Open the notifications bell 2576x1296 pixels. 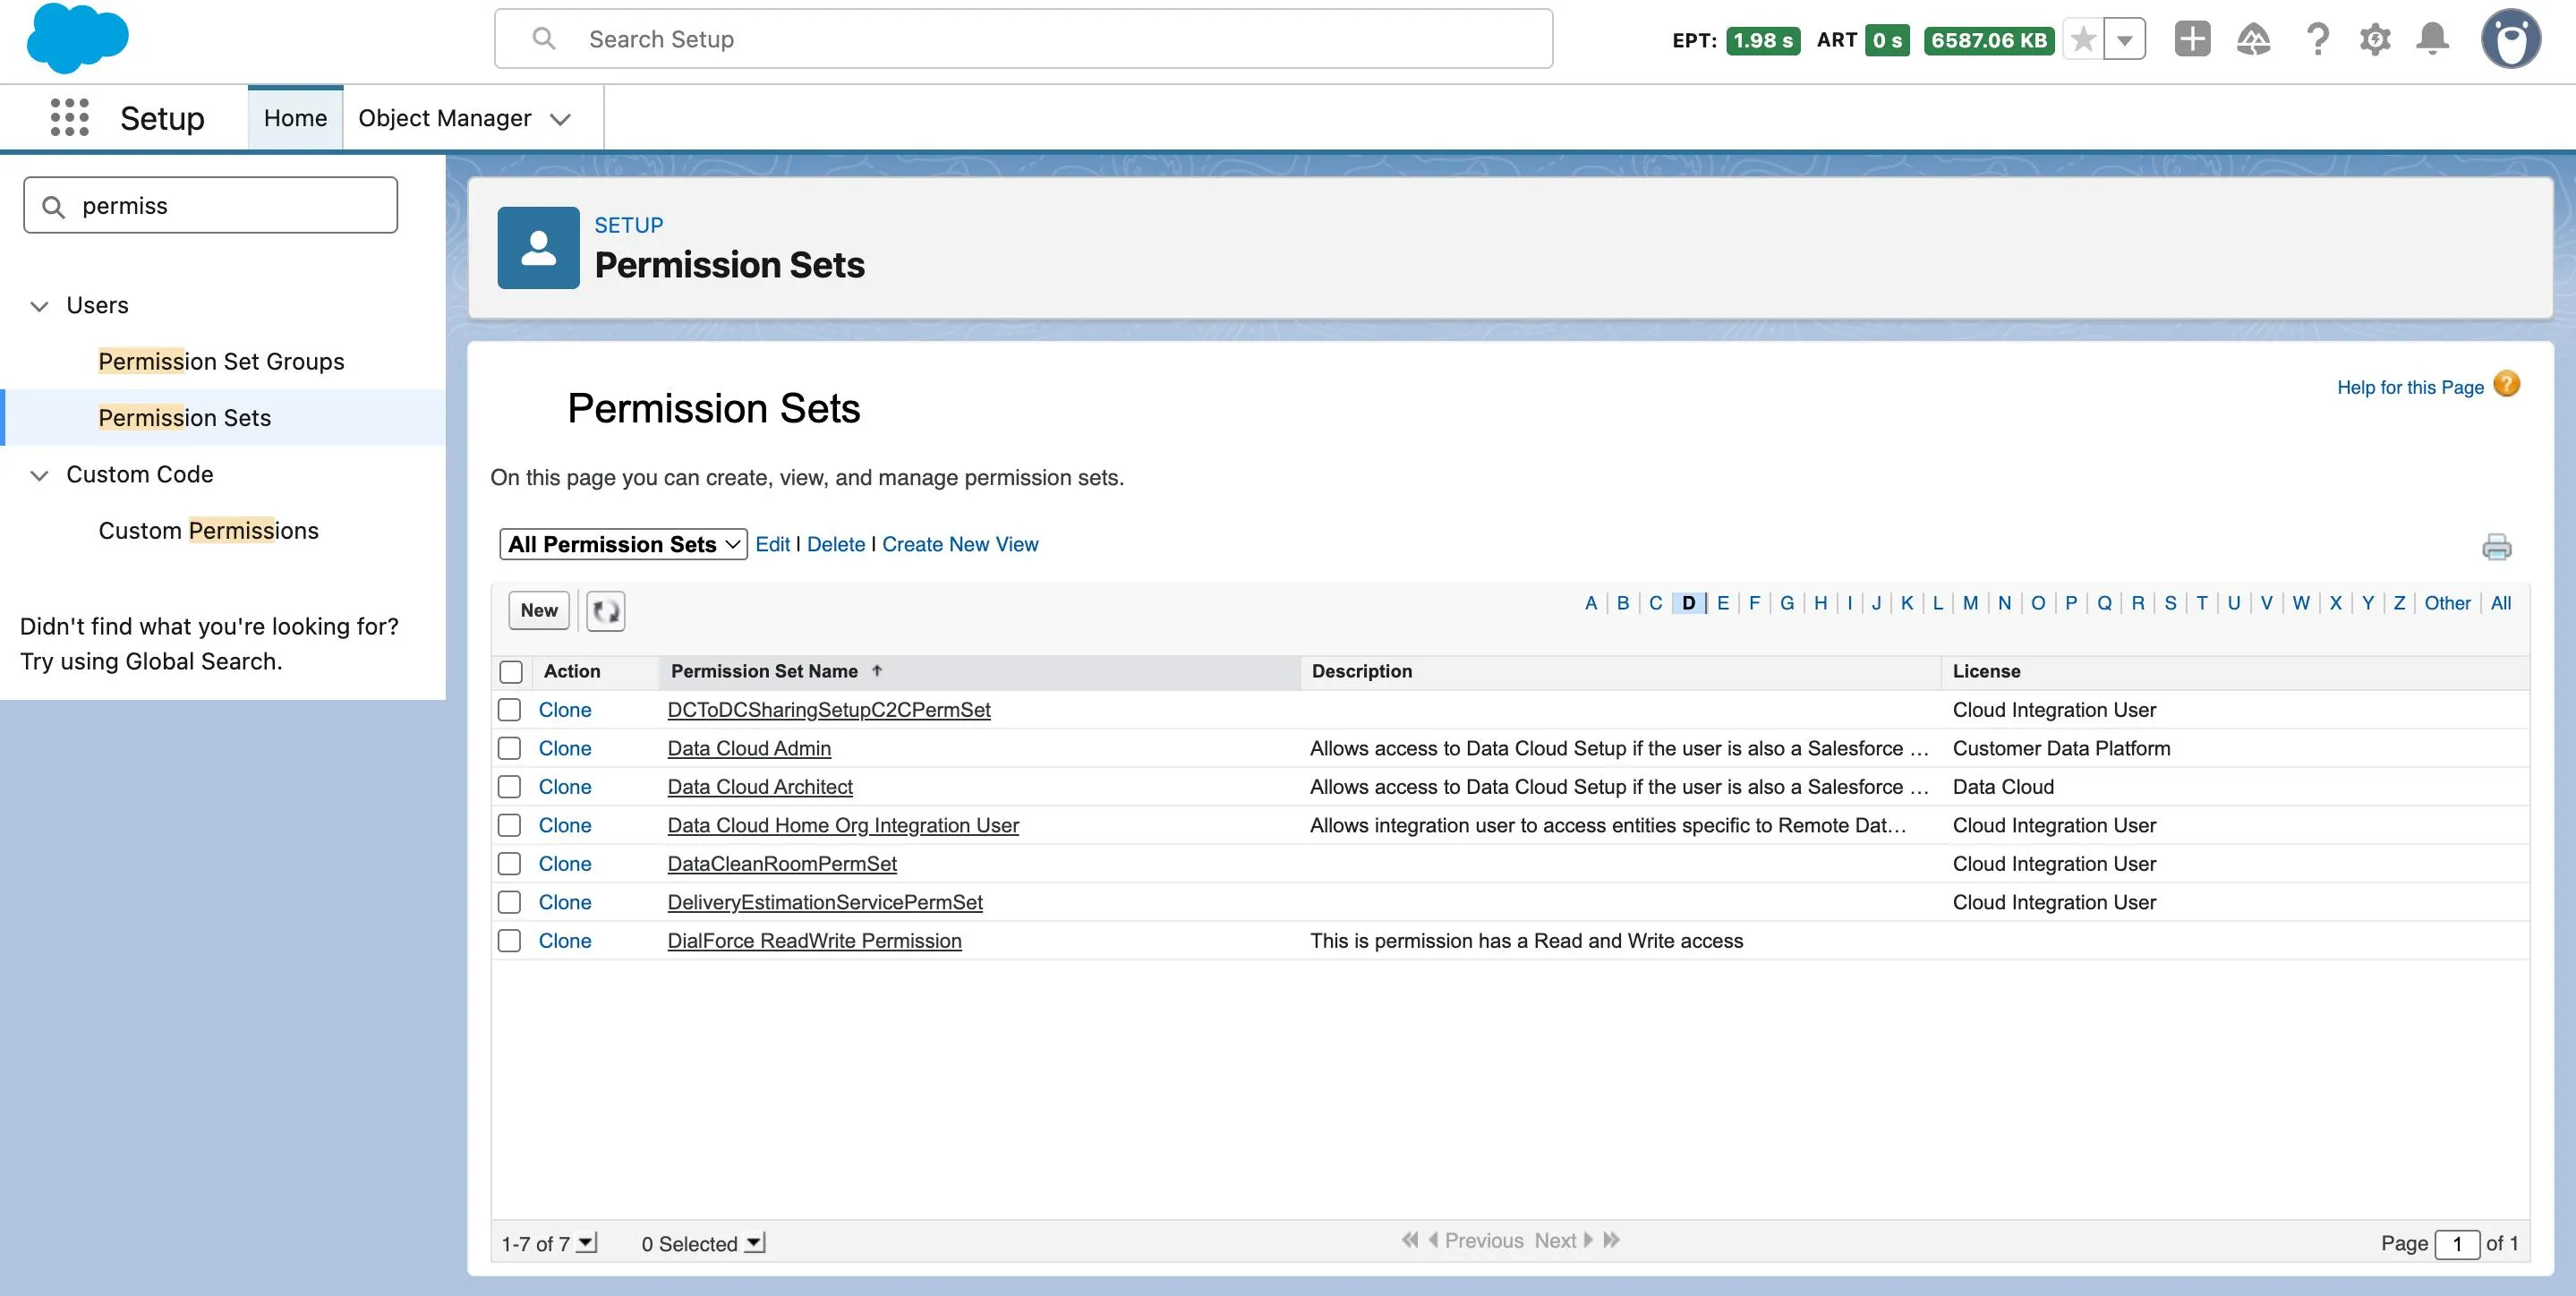click(x=2432, y=39)
